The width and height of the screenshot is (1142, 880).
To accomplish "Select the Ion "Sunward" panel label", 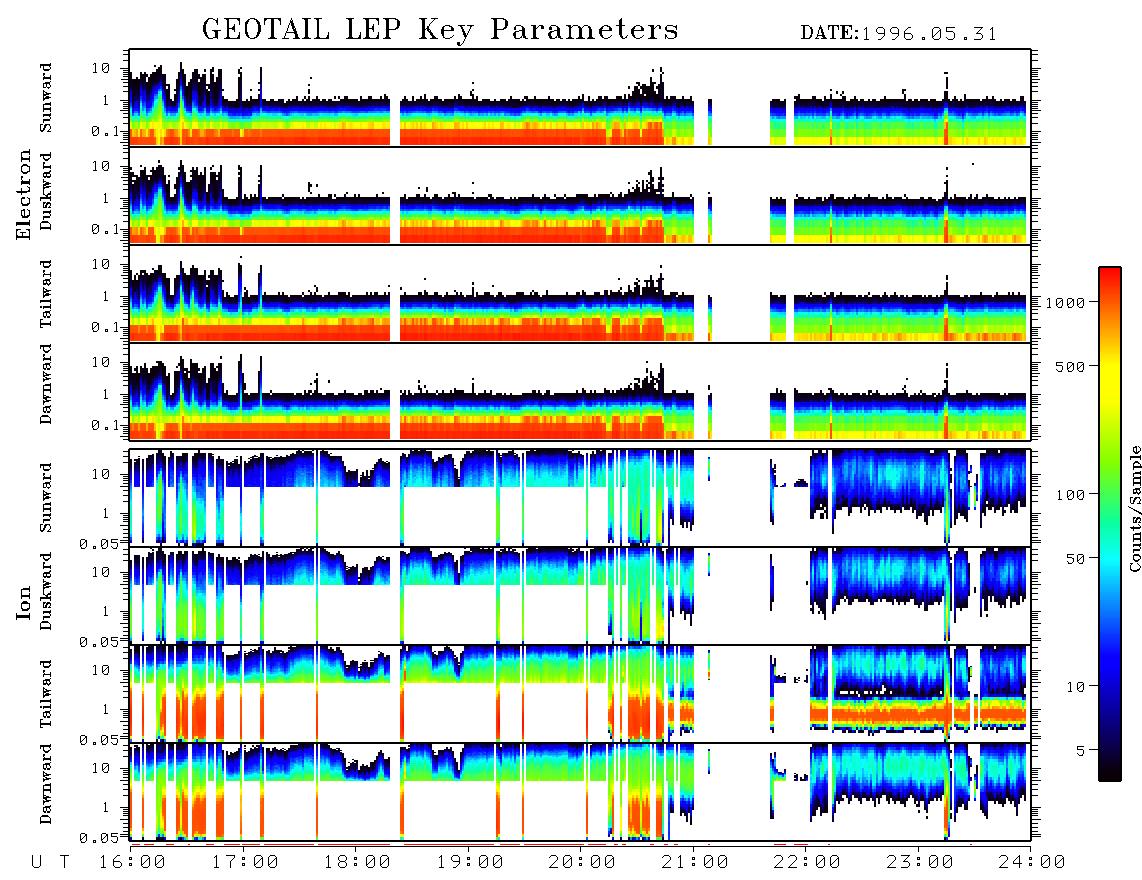I will (46, 498).
